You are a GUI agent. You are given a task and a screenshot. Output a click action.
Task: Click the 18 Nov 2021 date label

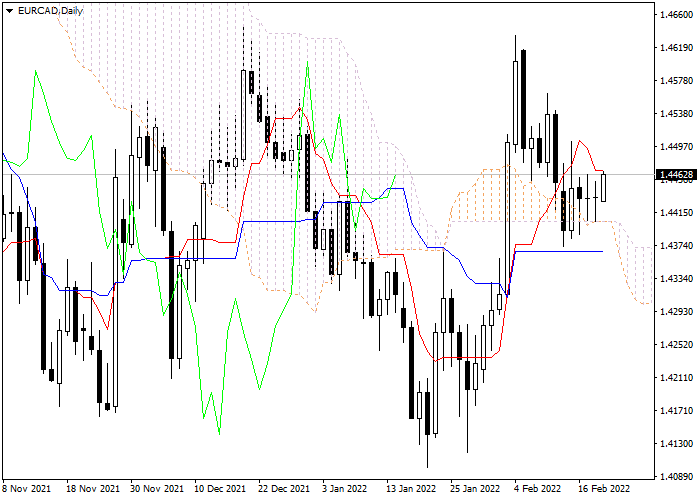[x=93, y=489]
